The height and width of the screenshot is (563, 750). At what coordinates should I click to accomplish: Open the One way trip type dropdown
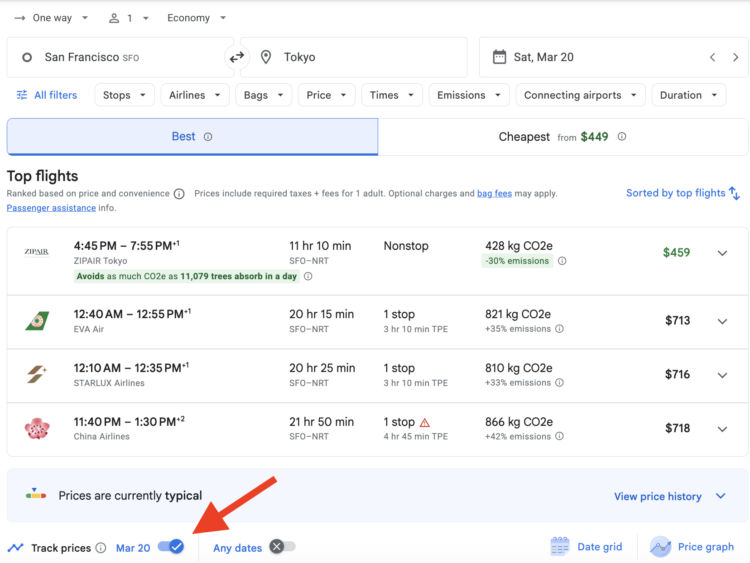tap(51, 18)
